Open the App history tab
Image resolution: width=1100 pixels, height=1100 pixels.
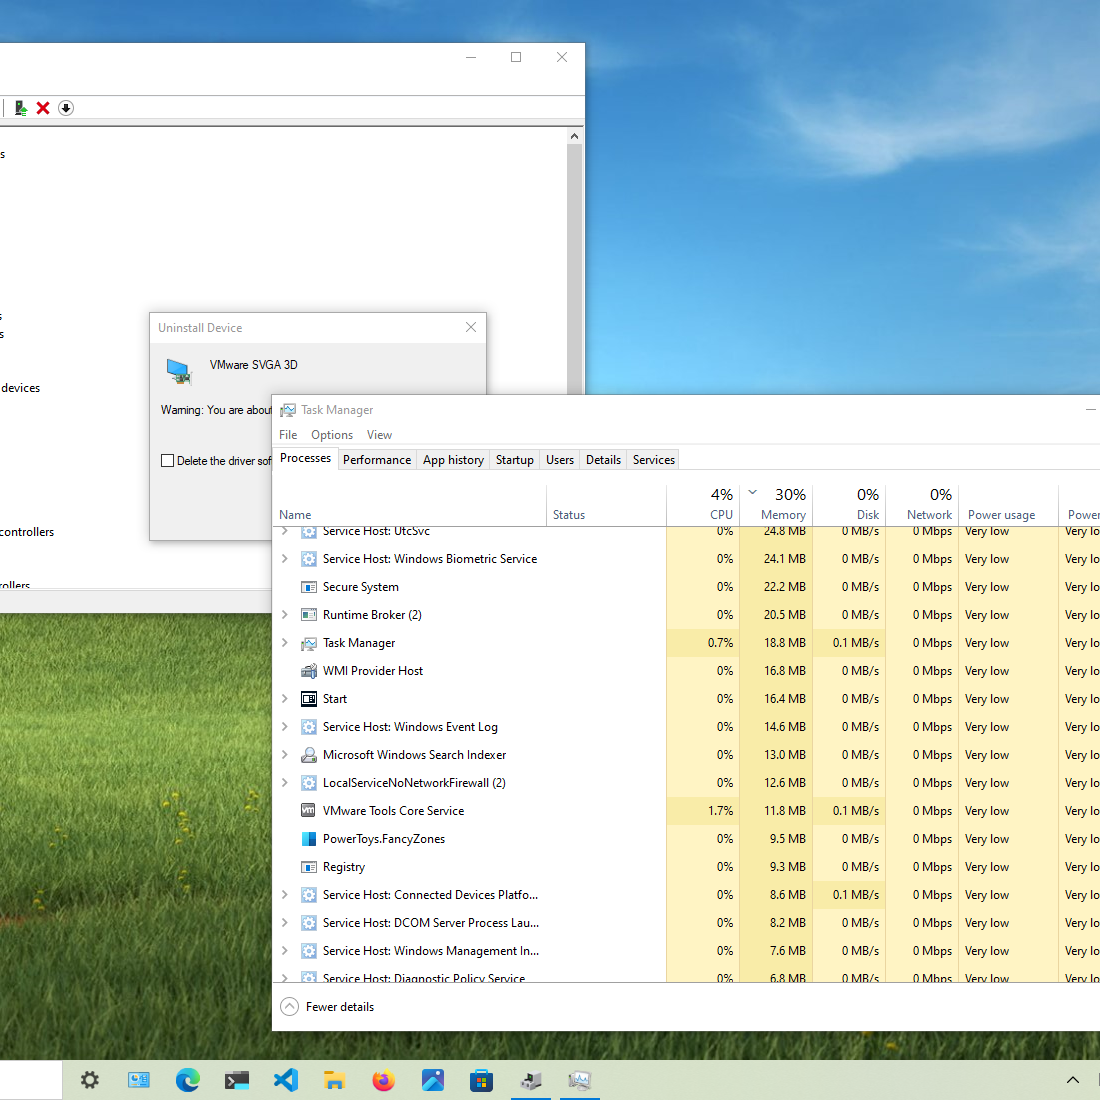tap(453, 459)
